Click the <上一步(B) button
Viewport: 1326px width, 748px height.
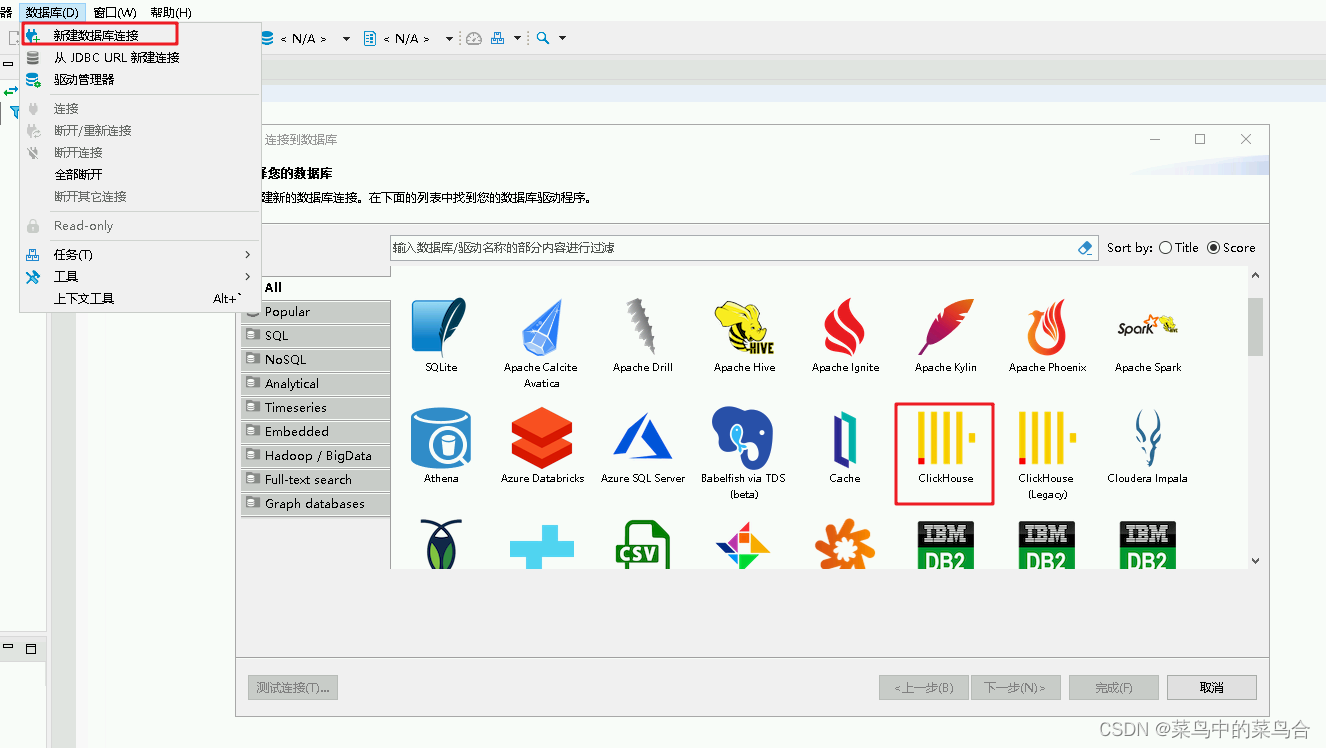click(x=923, y=687)
